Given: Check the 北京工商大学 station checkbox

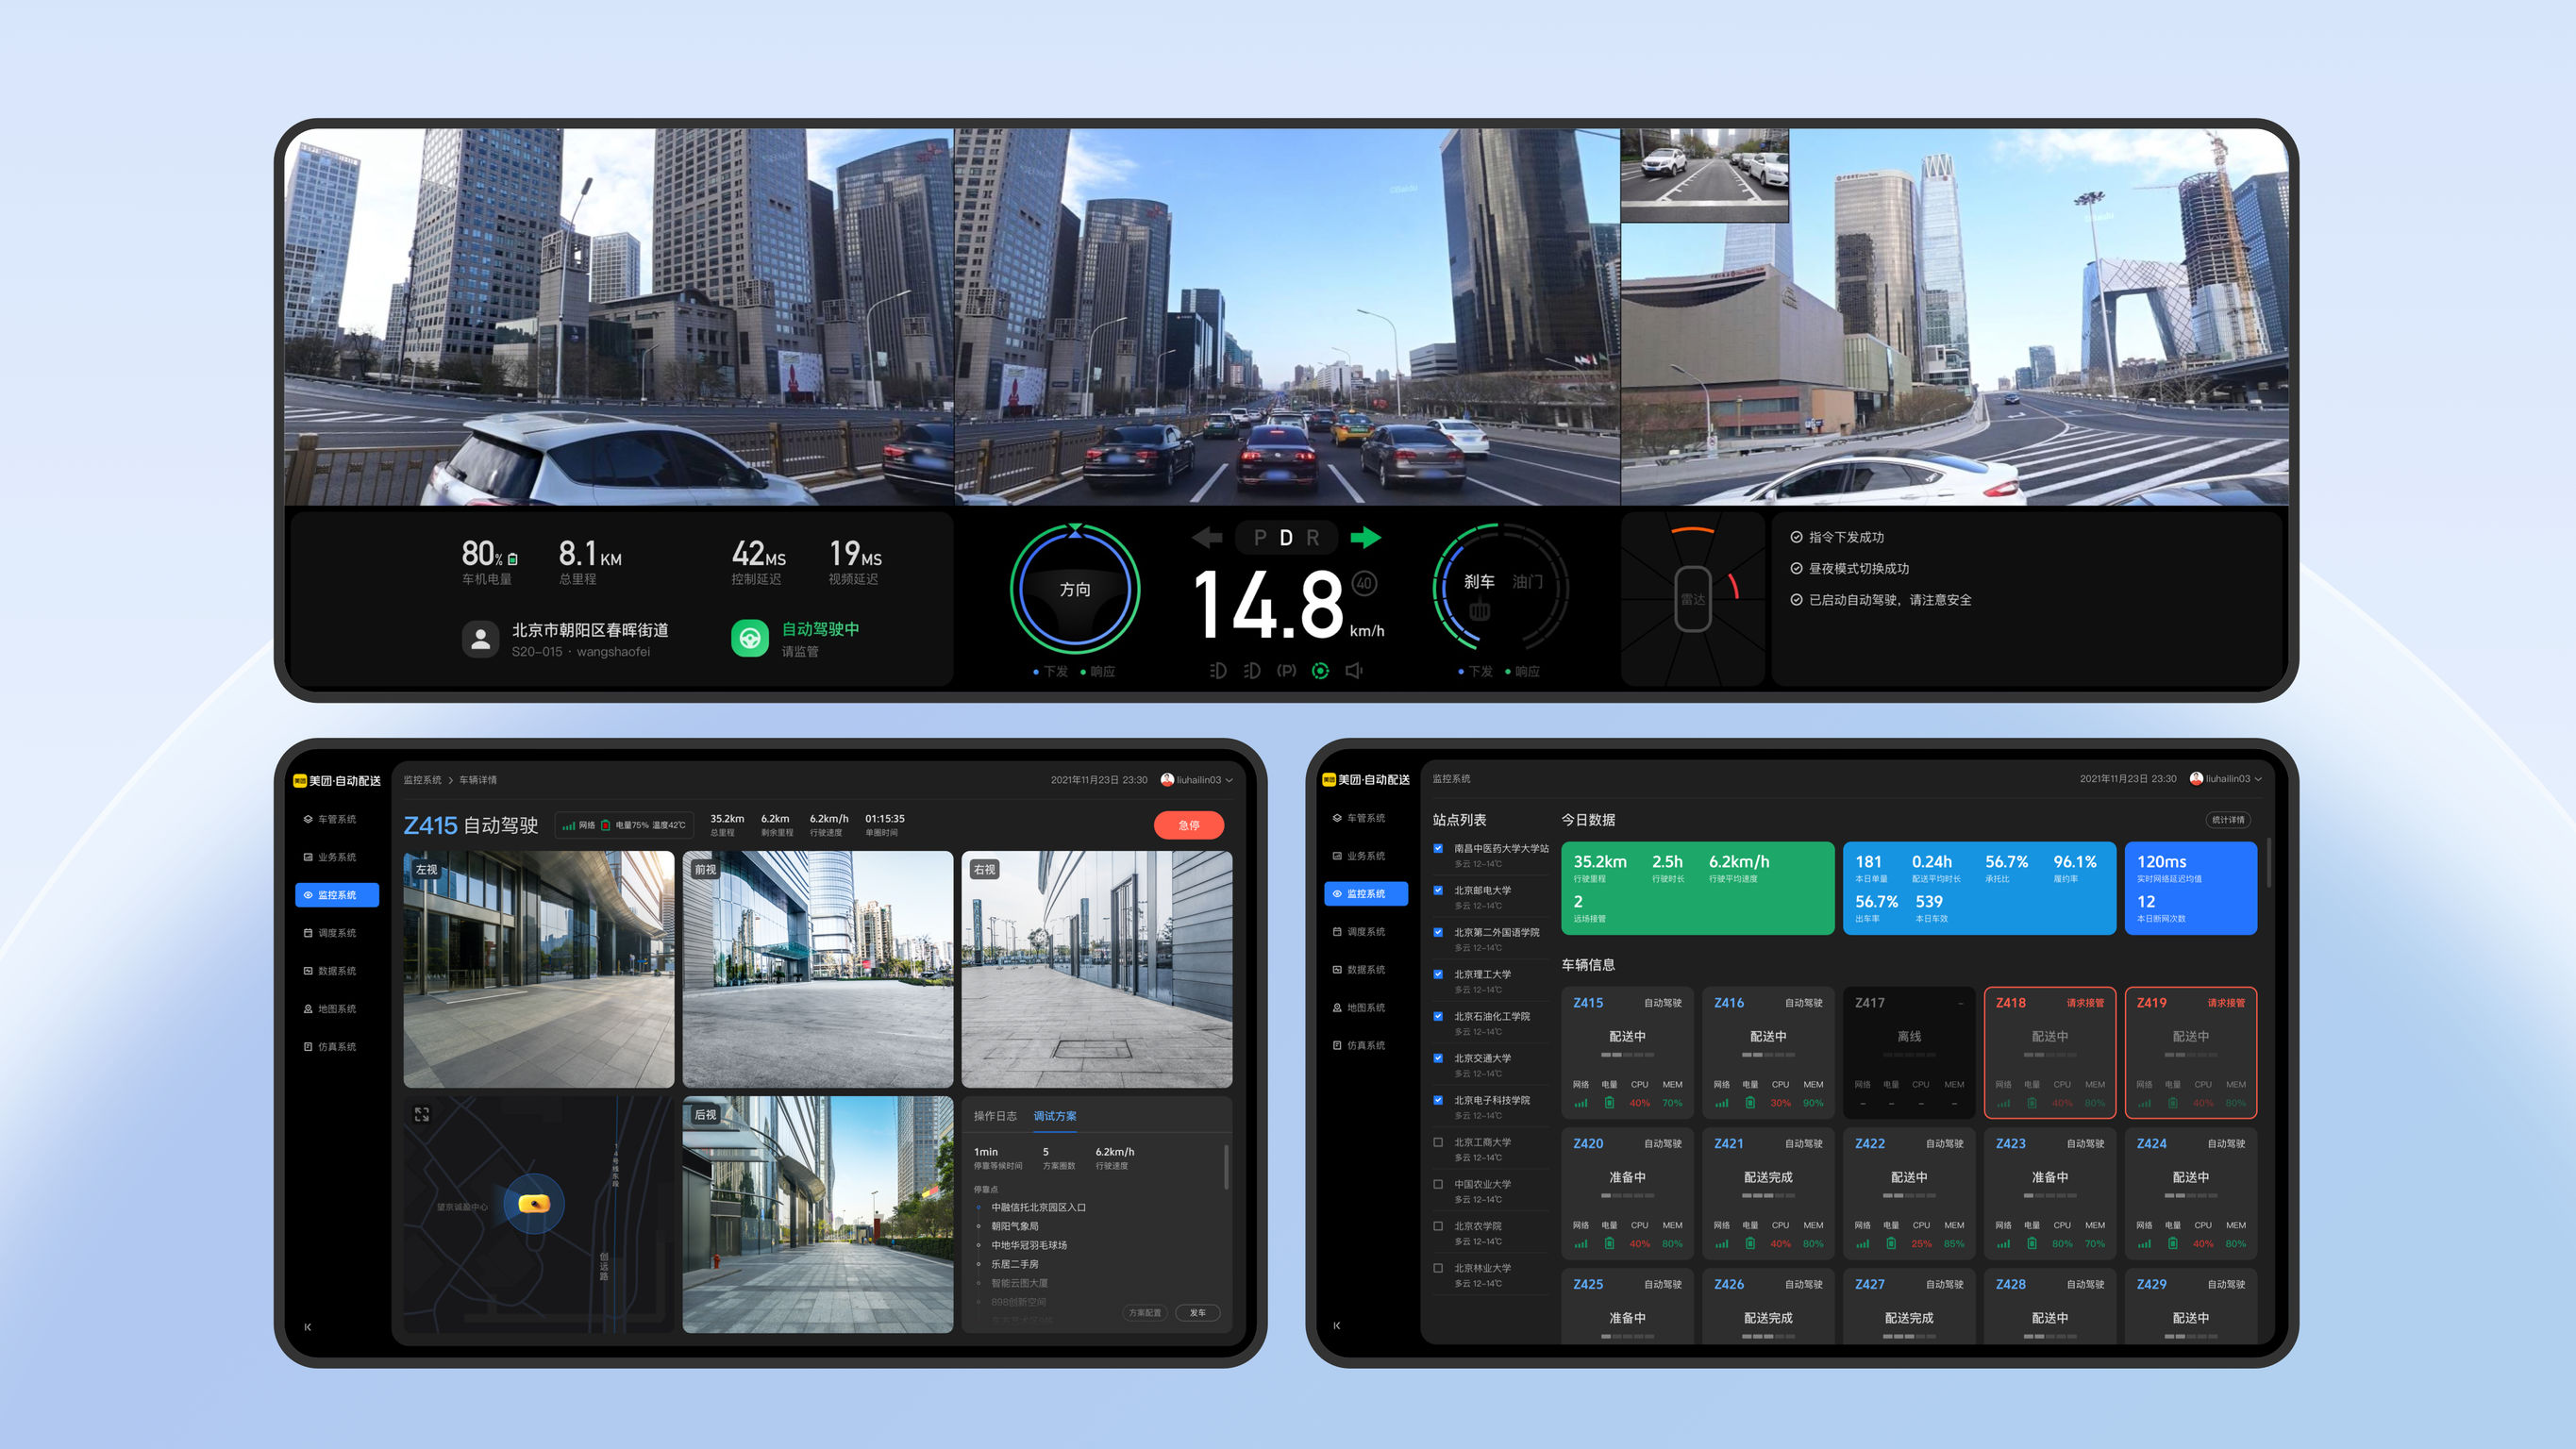Looking at the screenshot, I should (1438, 1142).
